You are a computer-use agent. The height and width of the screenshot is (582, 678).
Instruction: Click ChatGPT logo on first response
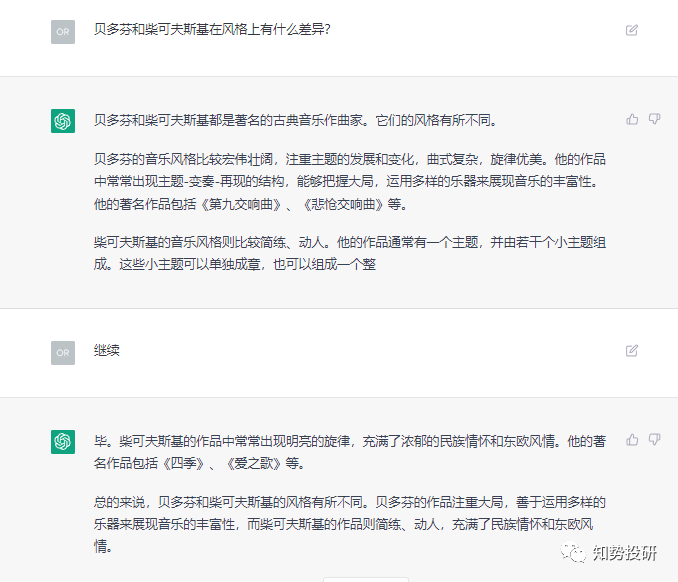[63, 121]
